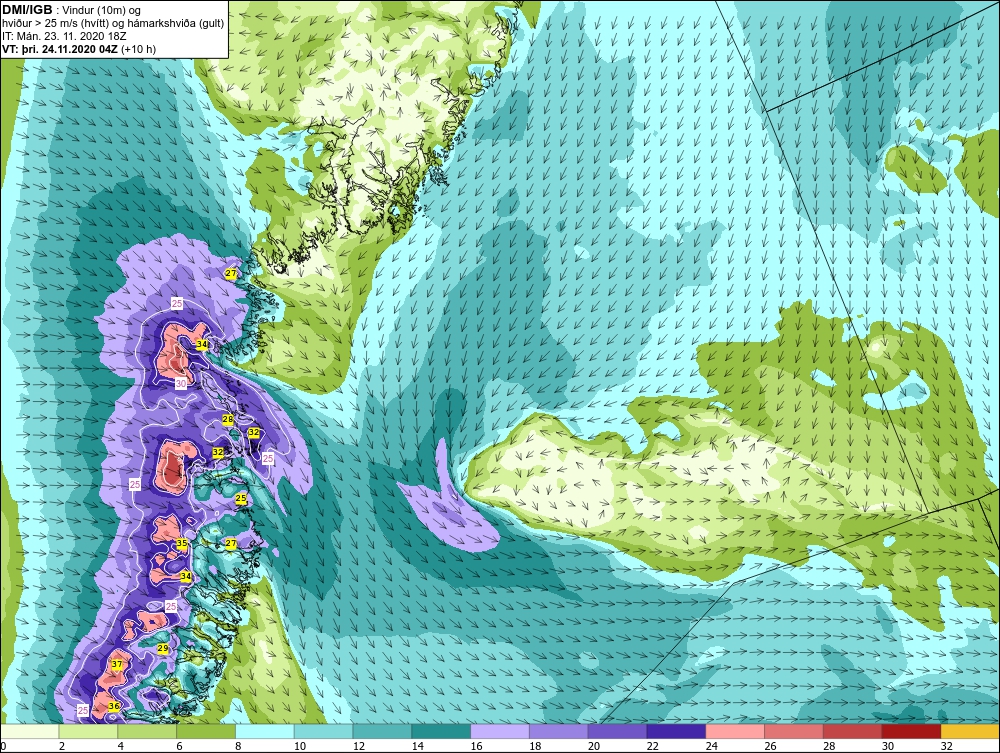Click the 20–22 m/s legend color swatch

click(x=617, y=731)
